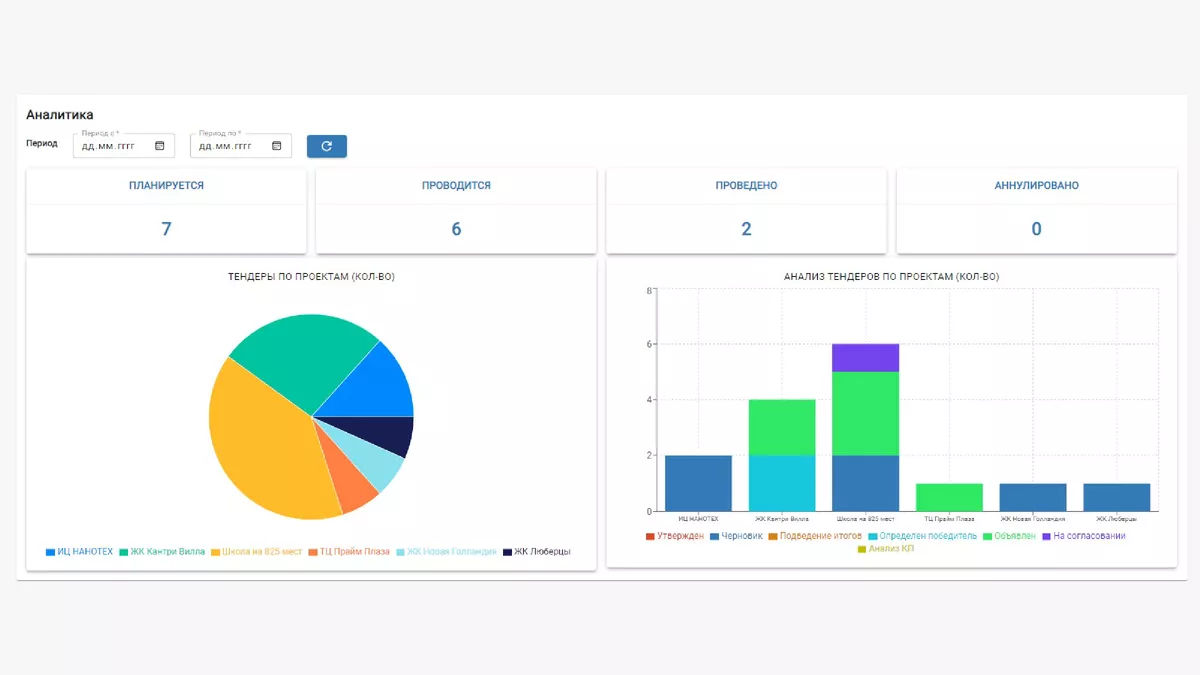Focus the 'Период с' date input
The image size is (1200, 675).
pyautogui.click(x=124, y=146)
